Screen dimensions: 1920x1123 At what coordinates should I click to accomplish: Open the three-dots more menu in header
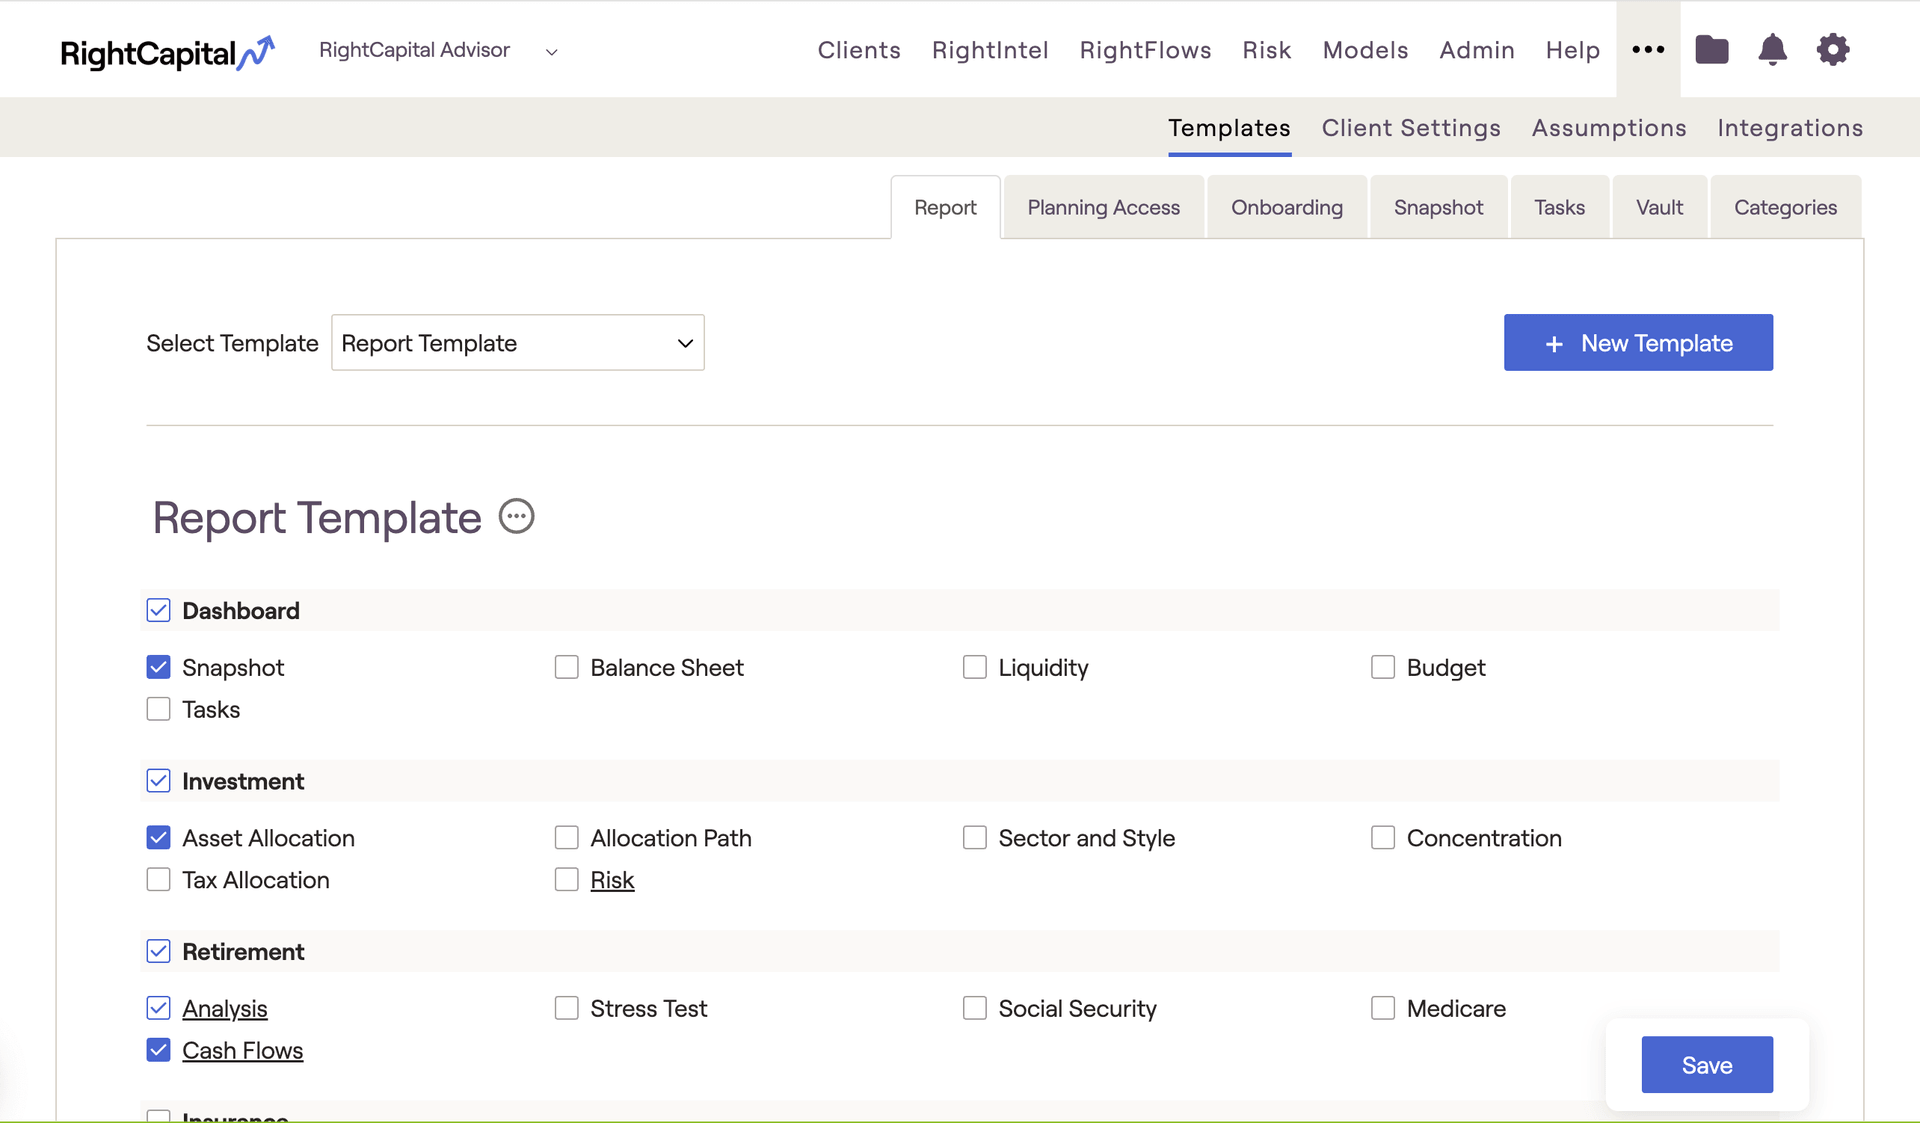[1648, 49]
